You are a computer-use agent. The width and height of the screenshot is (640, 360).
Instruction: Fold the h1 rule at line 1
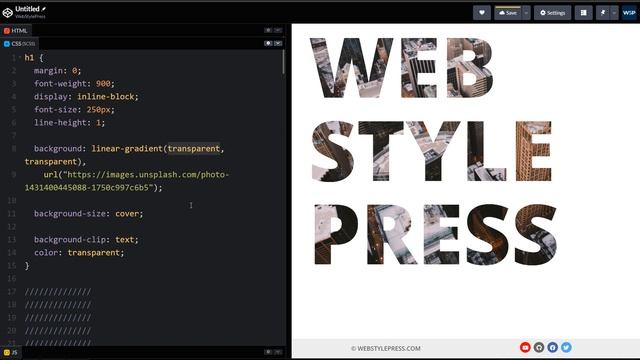pos(20,58)
